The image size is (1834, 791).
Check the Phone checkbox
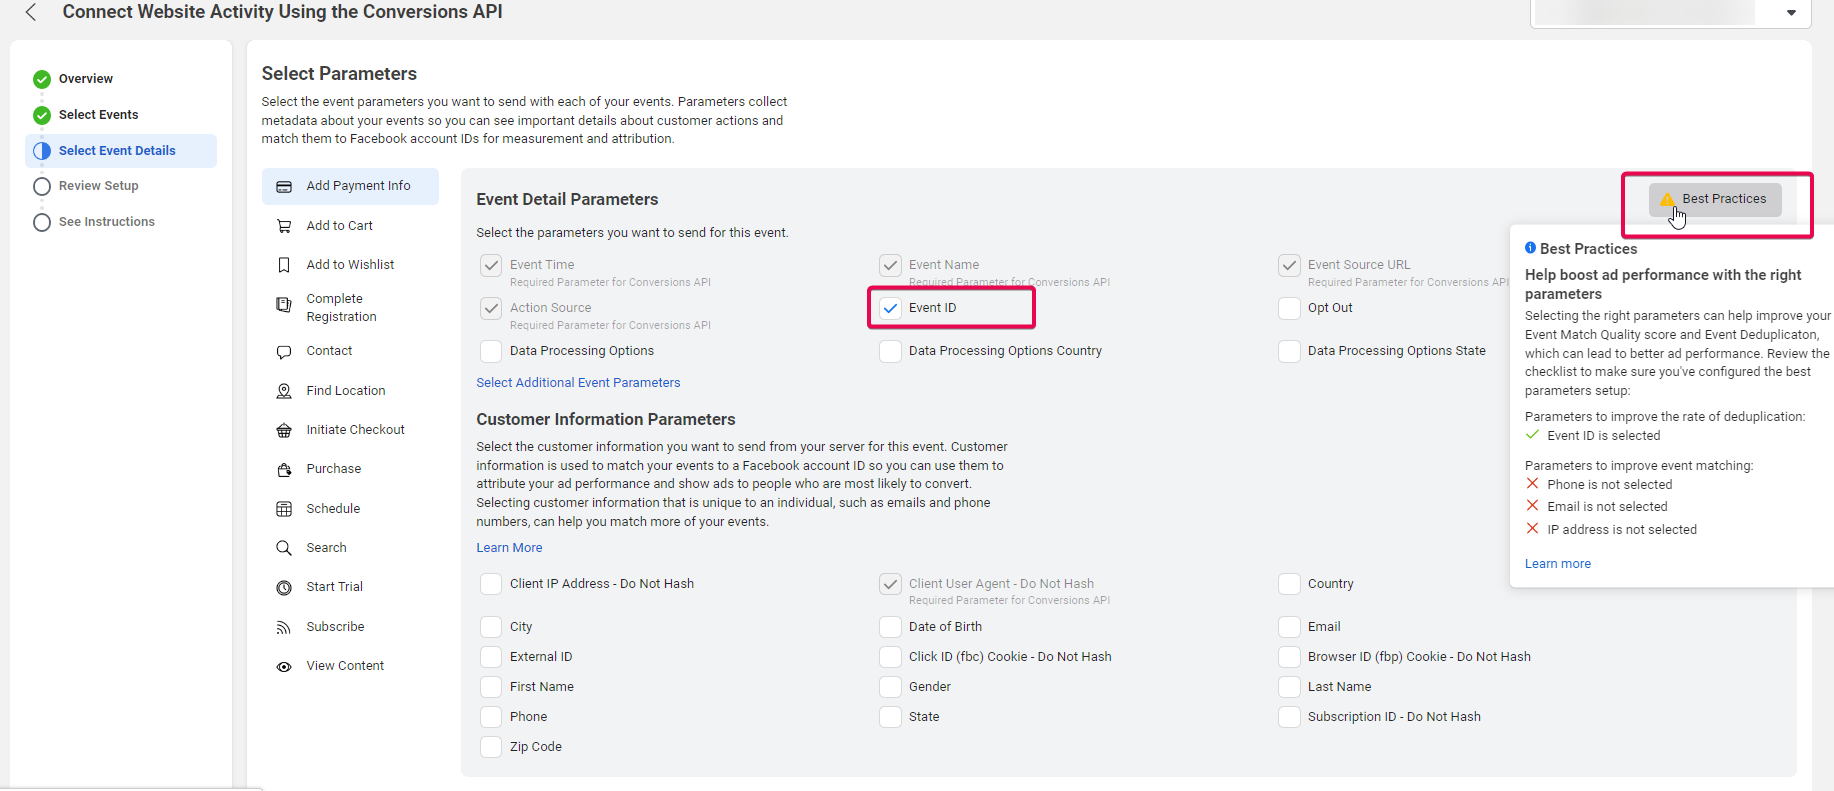[491, 717]
